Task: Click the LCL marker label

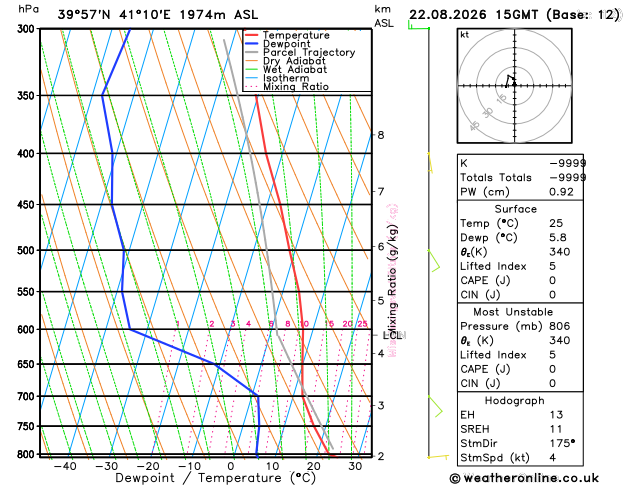Action: click(392, 335)
